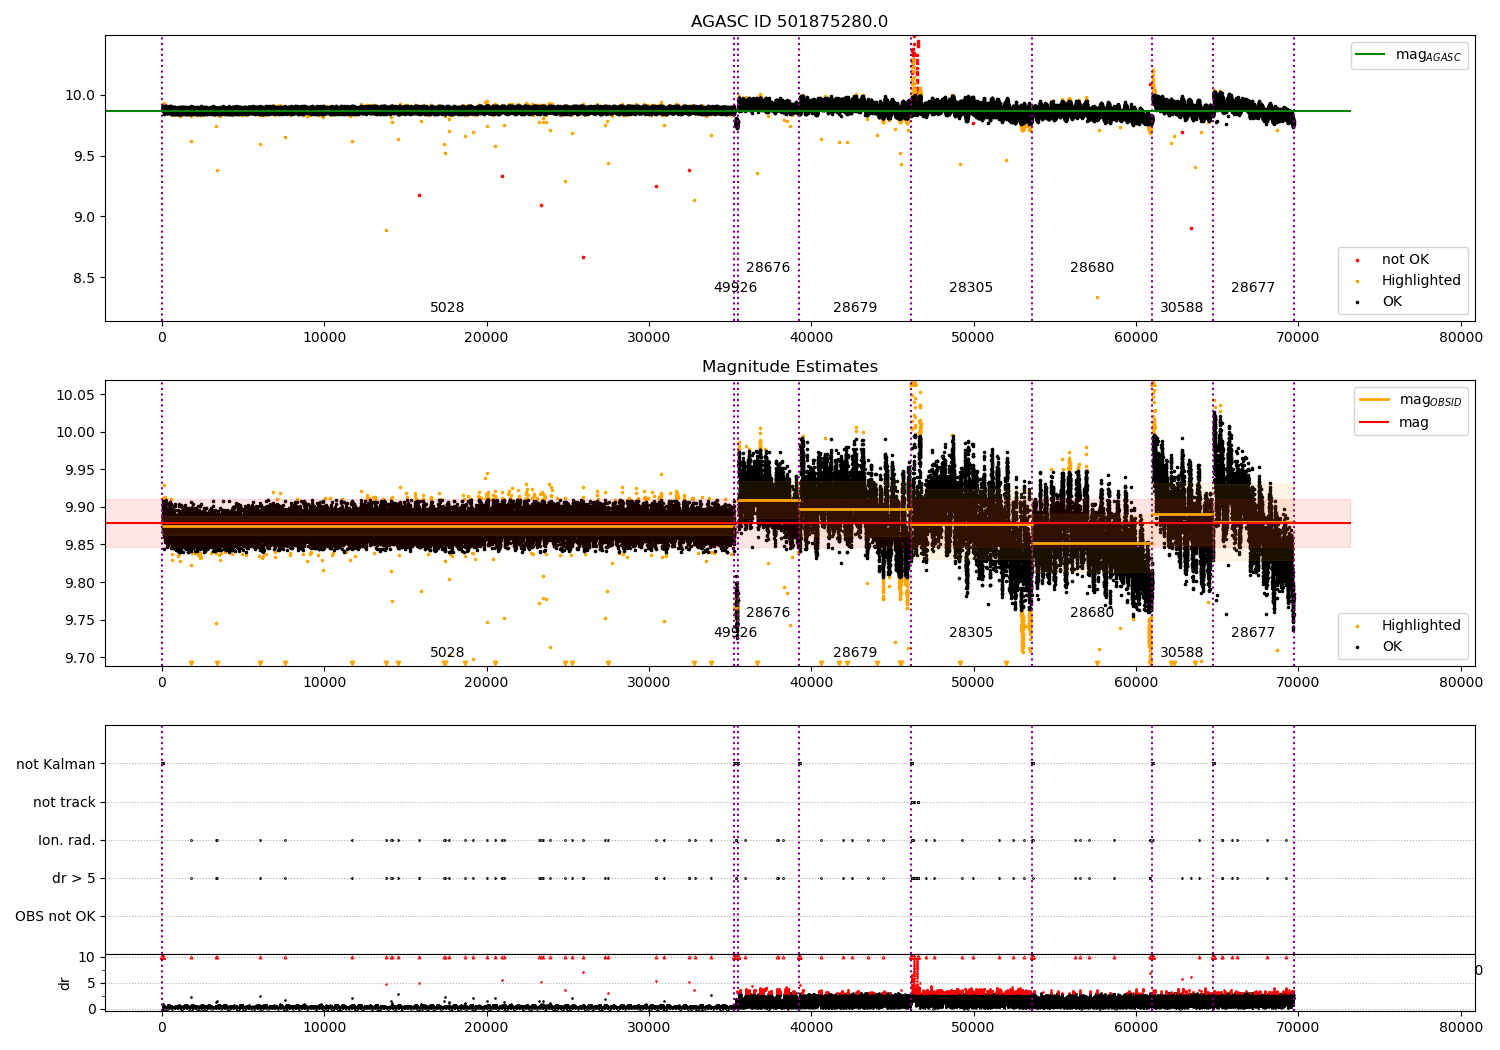Click the 'Ion. rad.' axis label

pyautogui.click(x=67, y=841)
